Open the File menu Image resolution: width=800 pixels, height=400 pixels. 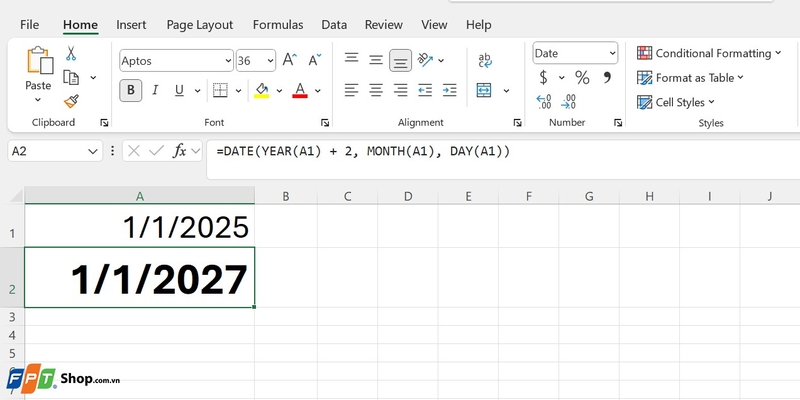[x=29, y=24]
